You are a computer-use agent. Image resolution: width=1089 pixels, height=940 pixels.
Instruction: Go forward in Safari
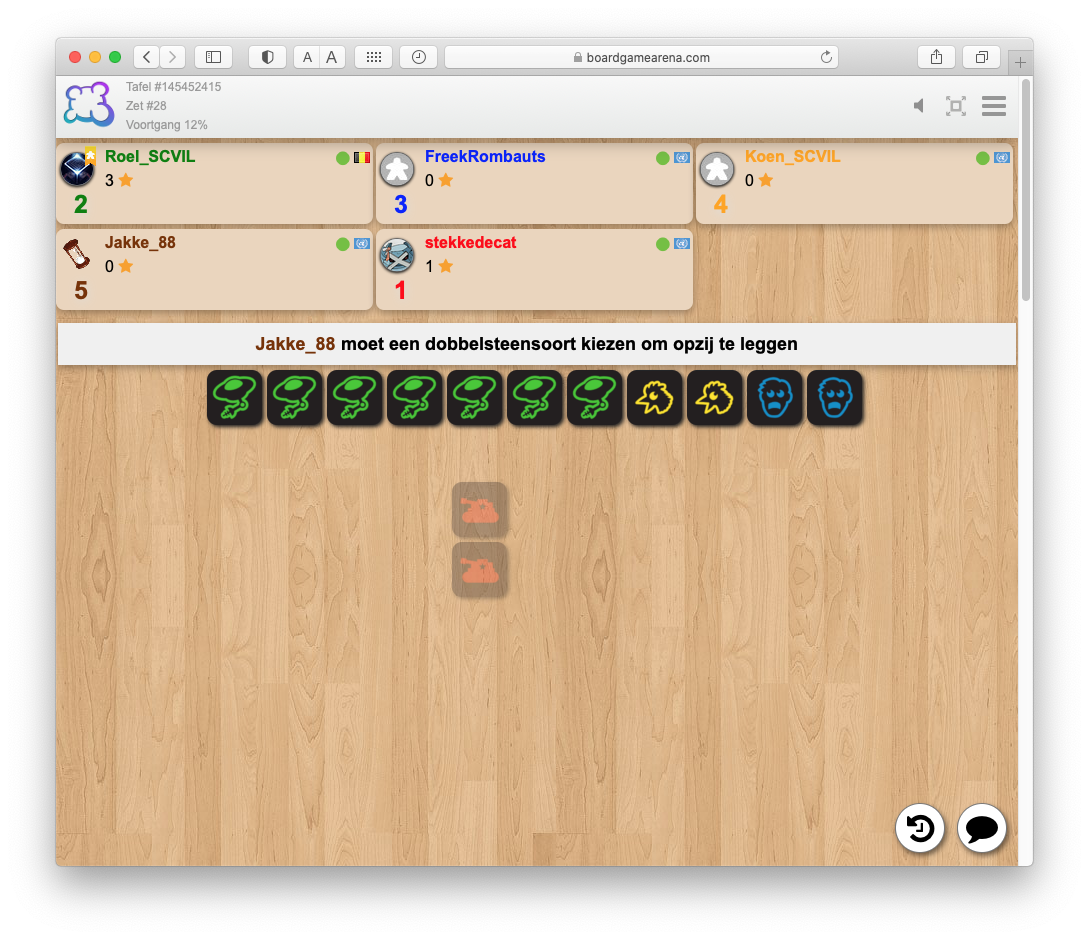click(x=172, y=57)
